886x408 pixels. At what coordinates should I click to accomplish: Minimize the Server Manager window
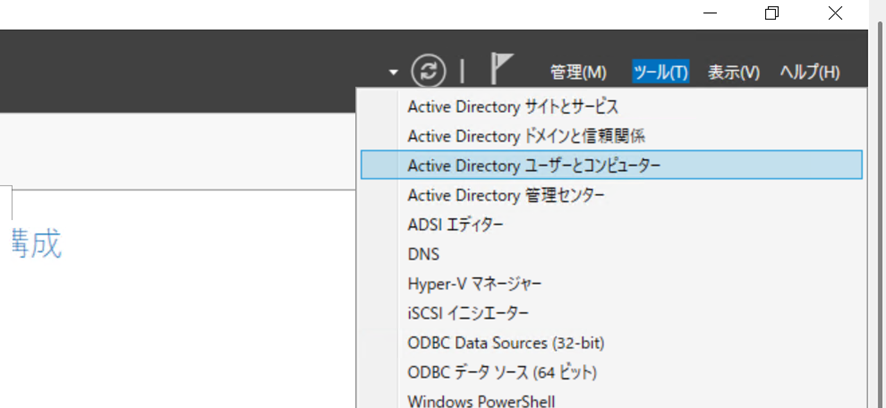point(710,13)
